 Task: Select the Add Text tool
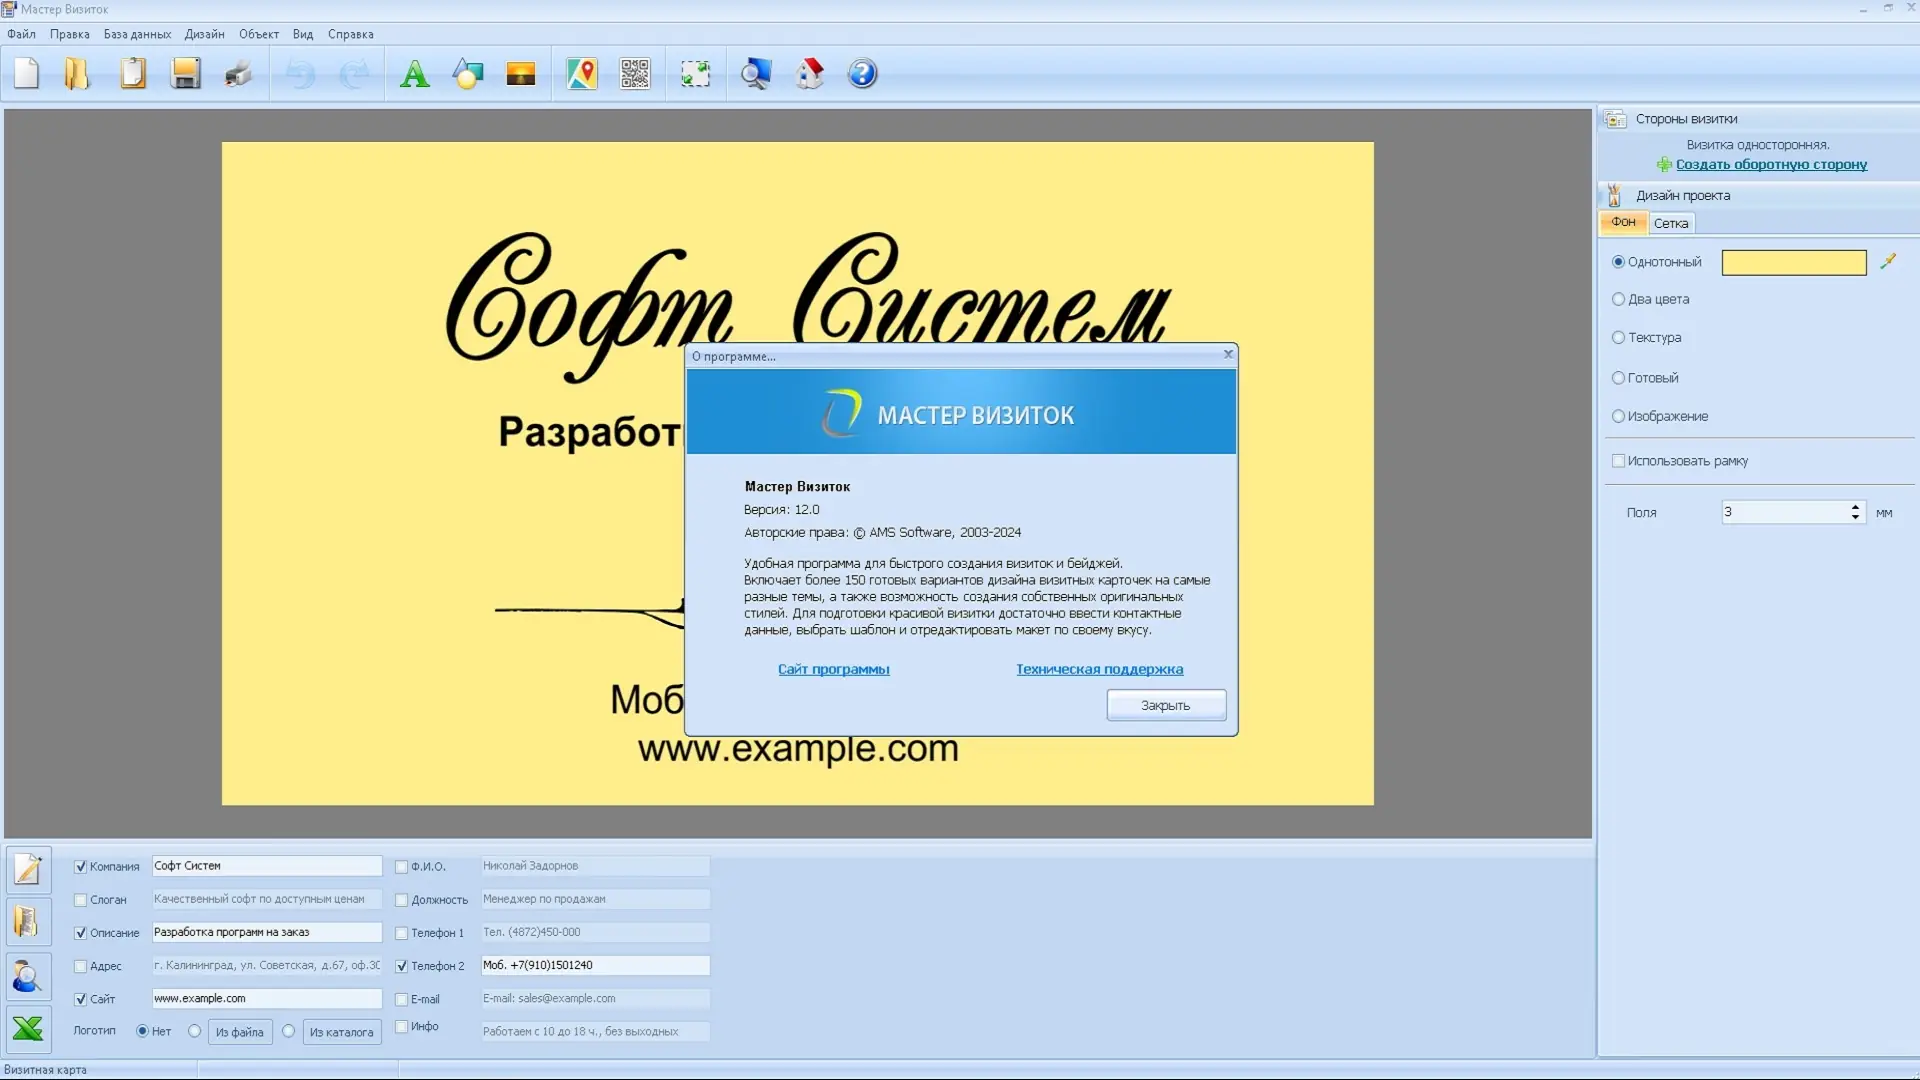click(414, 73)
